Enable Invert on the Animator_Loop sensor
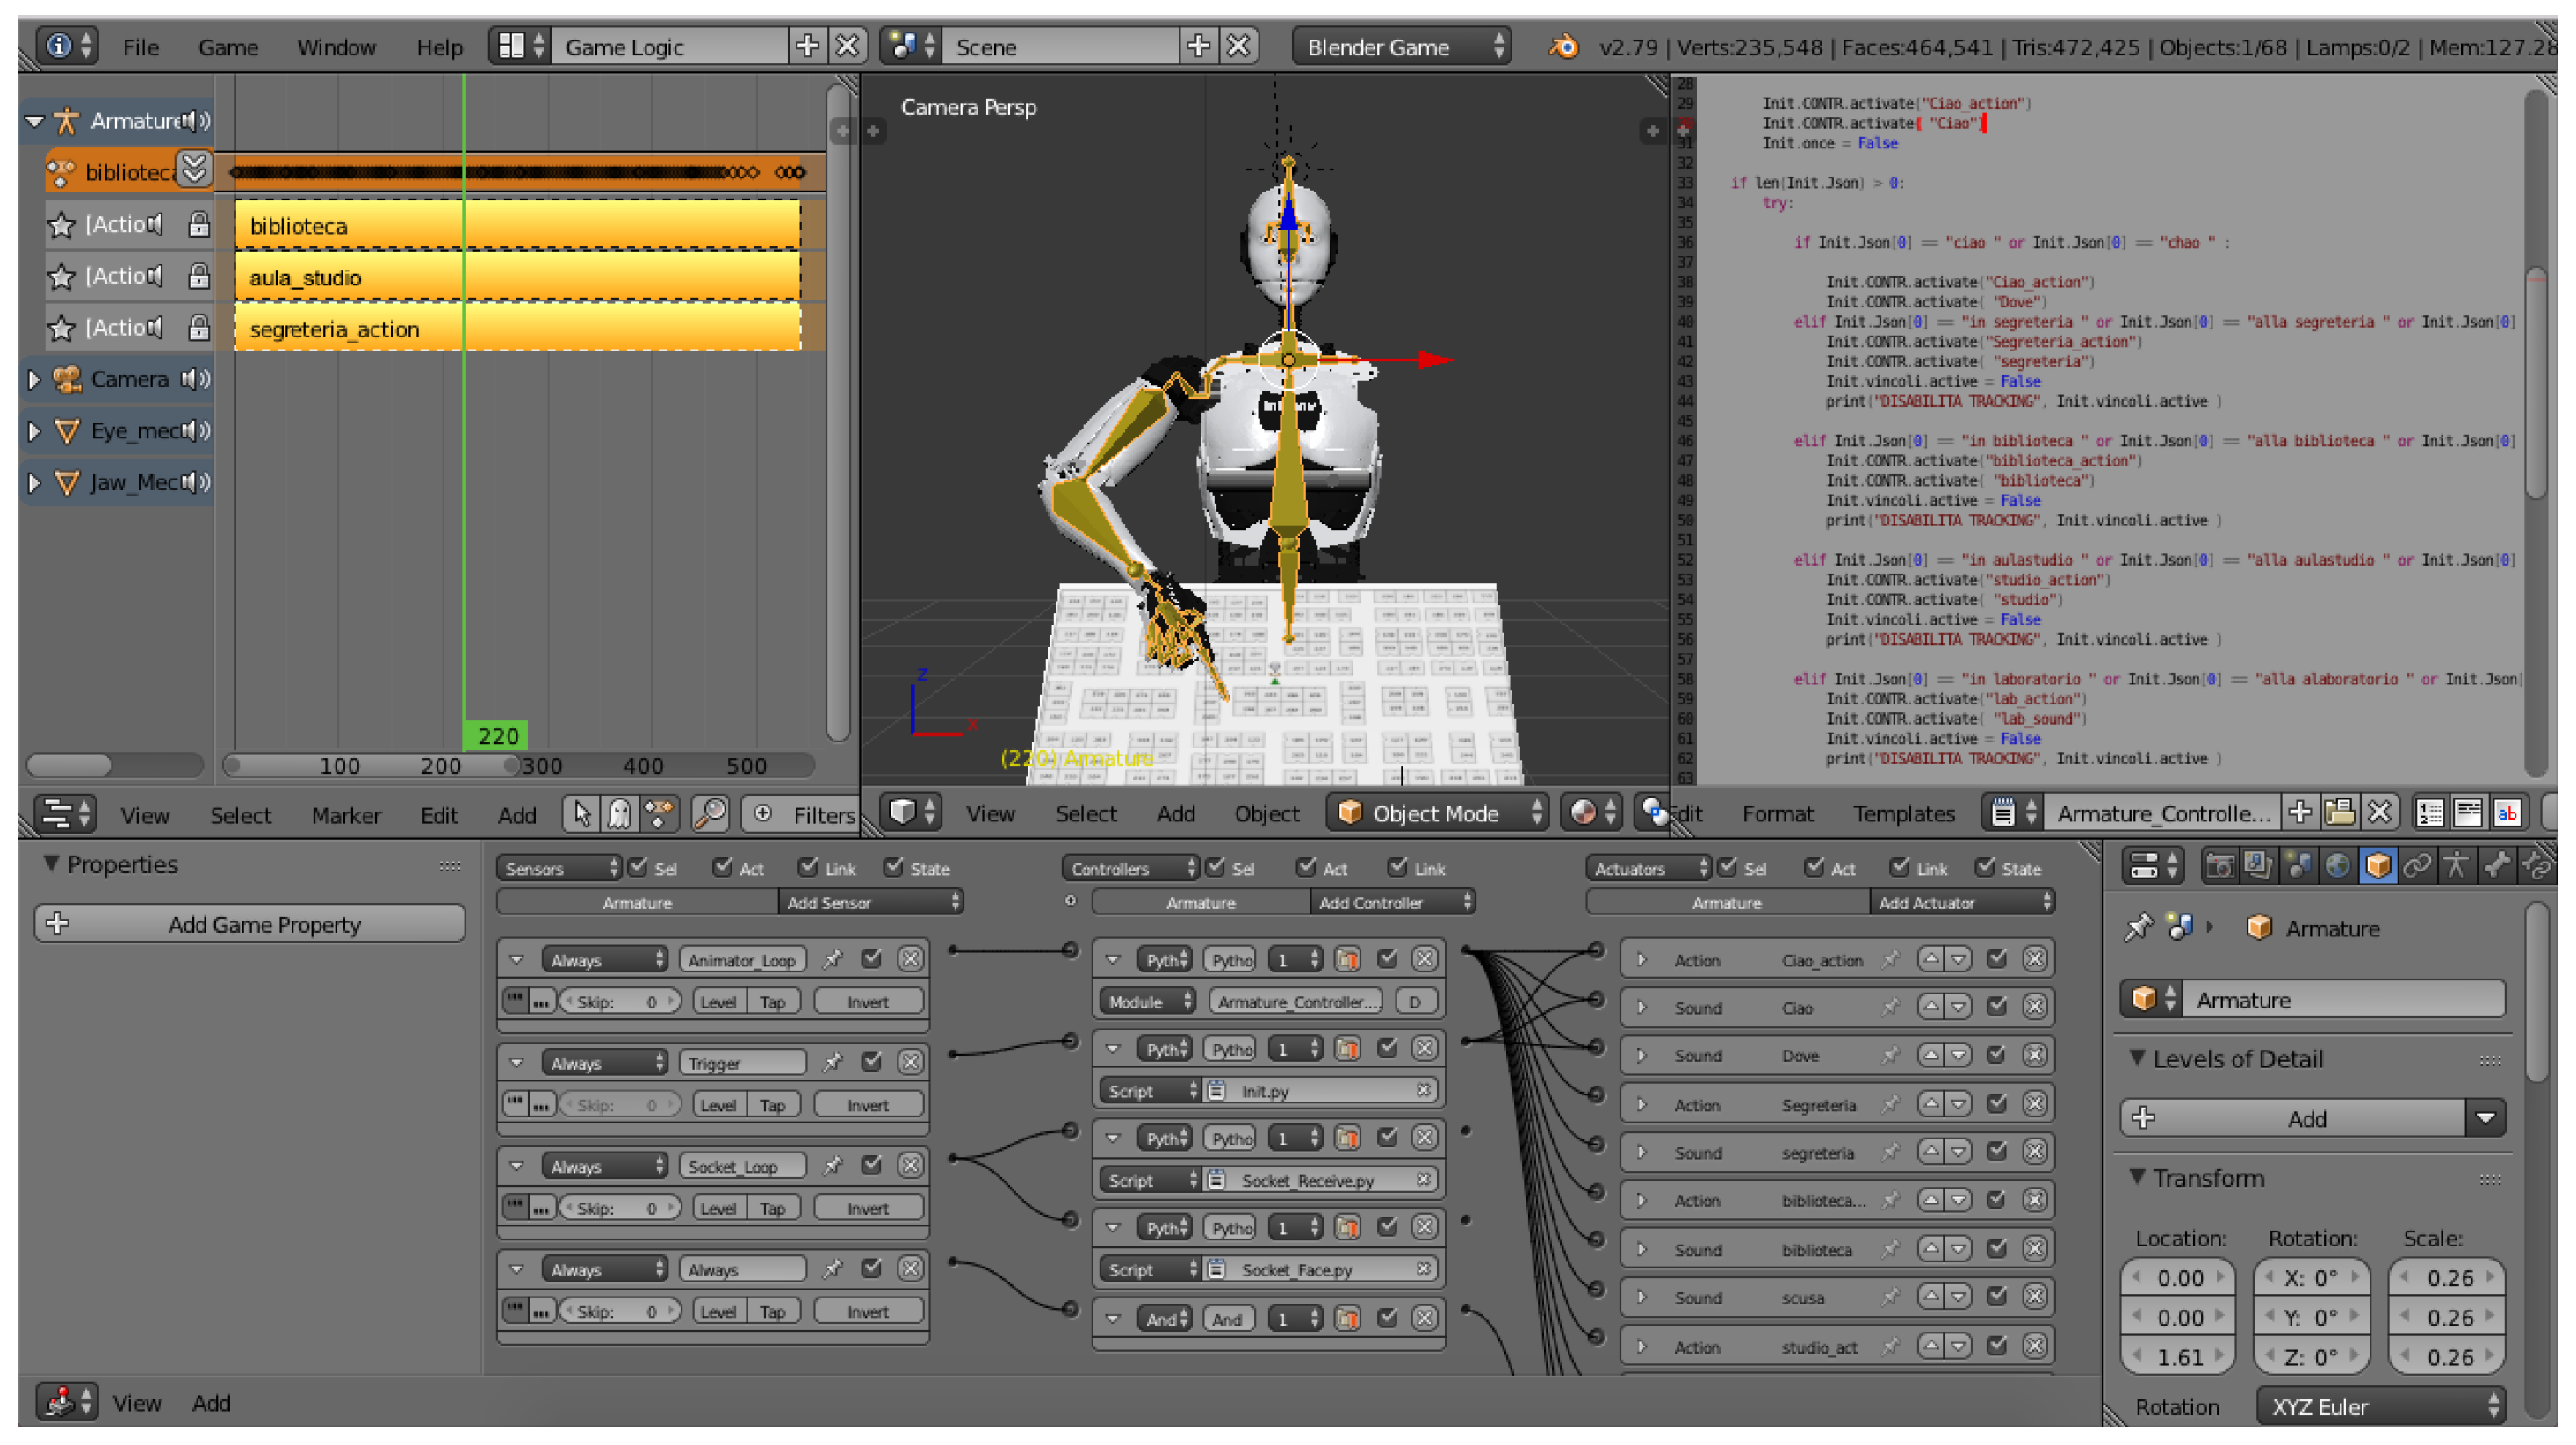The width and height of the screenshot is (2576, 1445). [x=866, y=1000]
